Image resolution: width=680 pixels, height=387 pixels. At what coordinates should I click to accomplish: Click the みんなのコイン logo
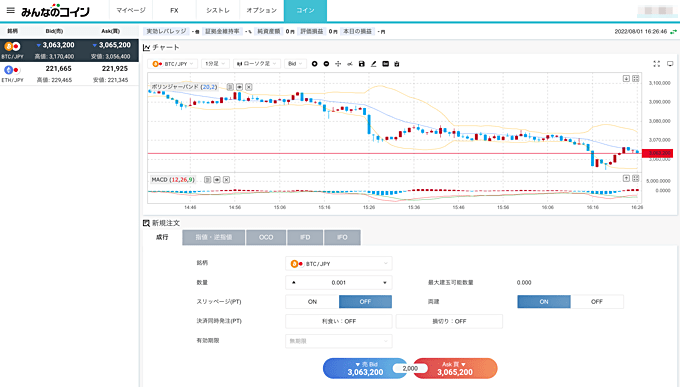55,11
